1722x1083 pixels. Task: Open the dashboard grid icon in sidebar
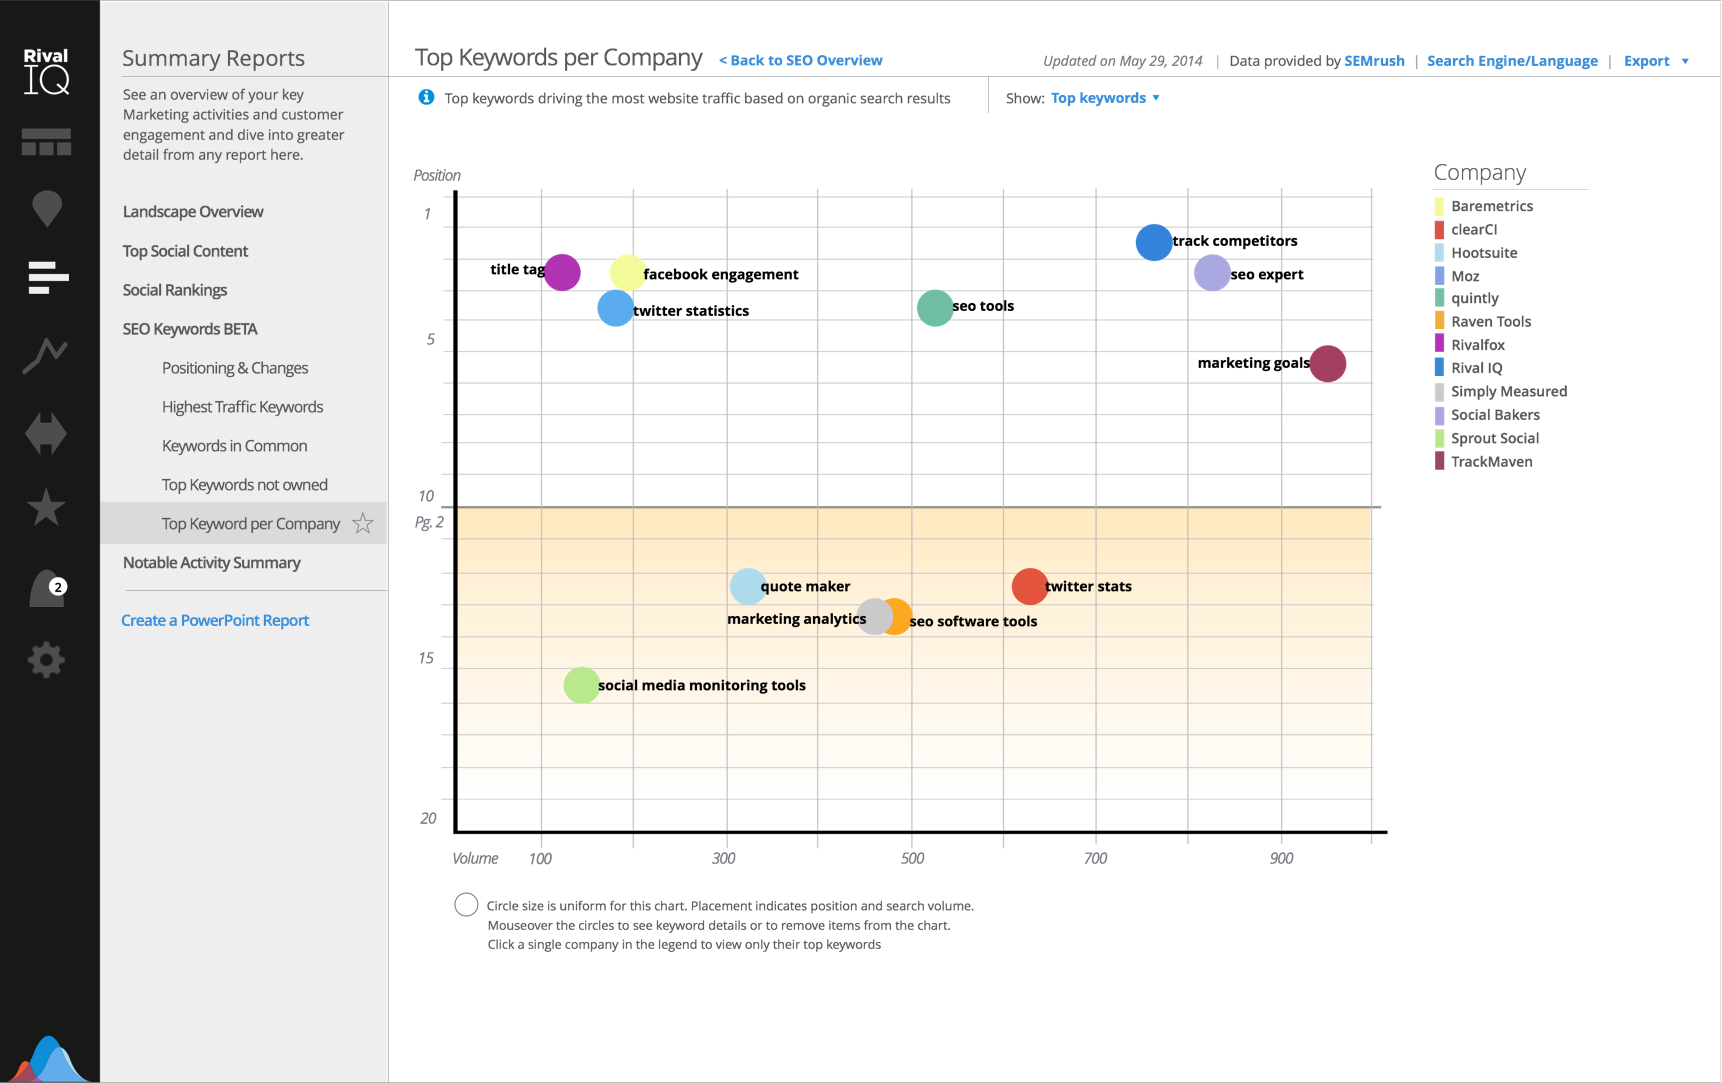pos(46,142)
